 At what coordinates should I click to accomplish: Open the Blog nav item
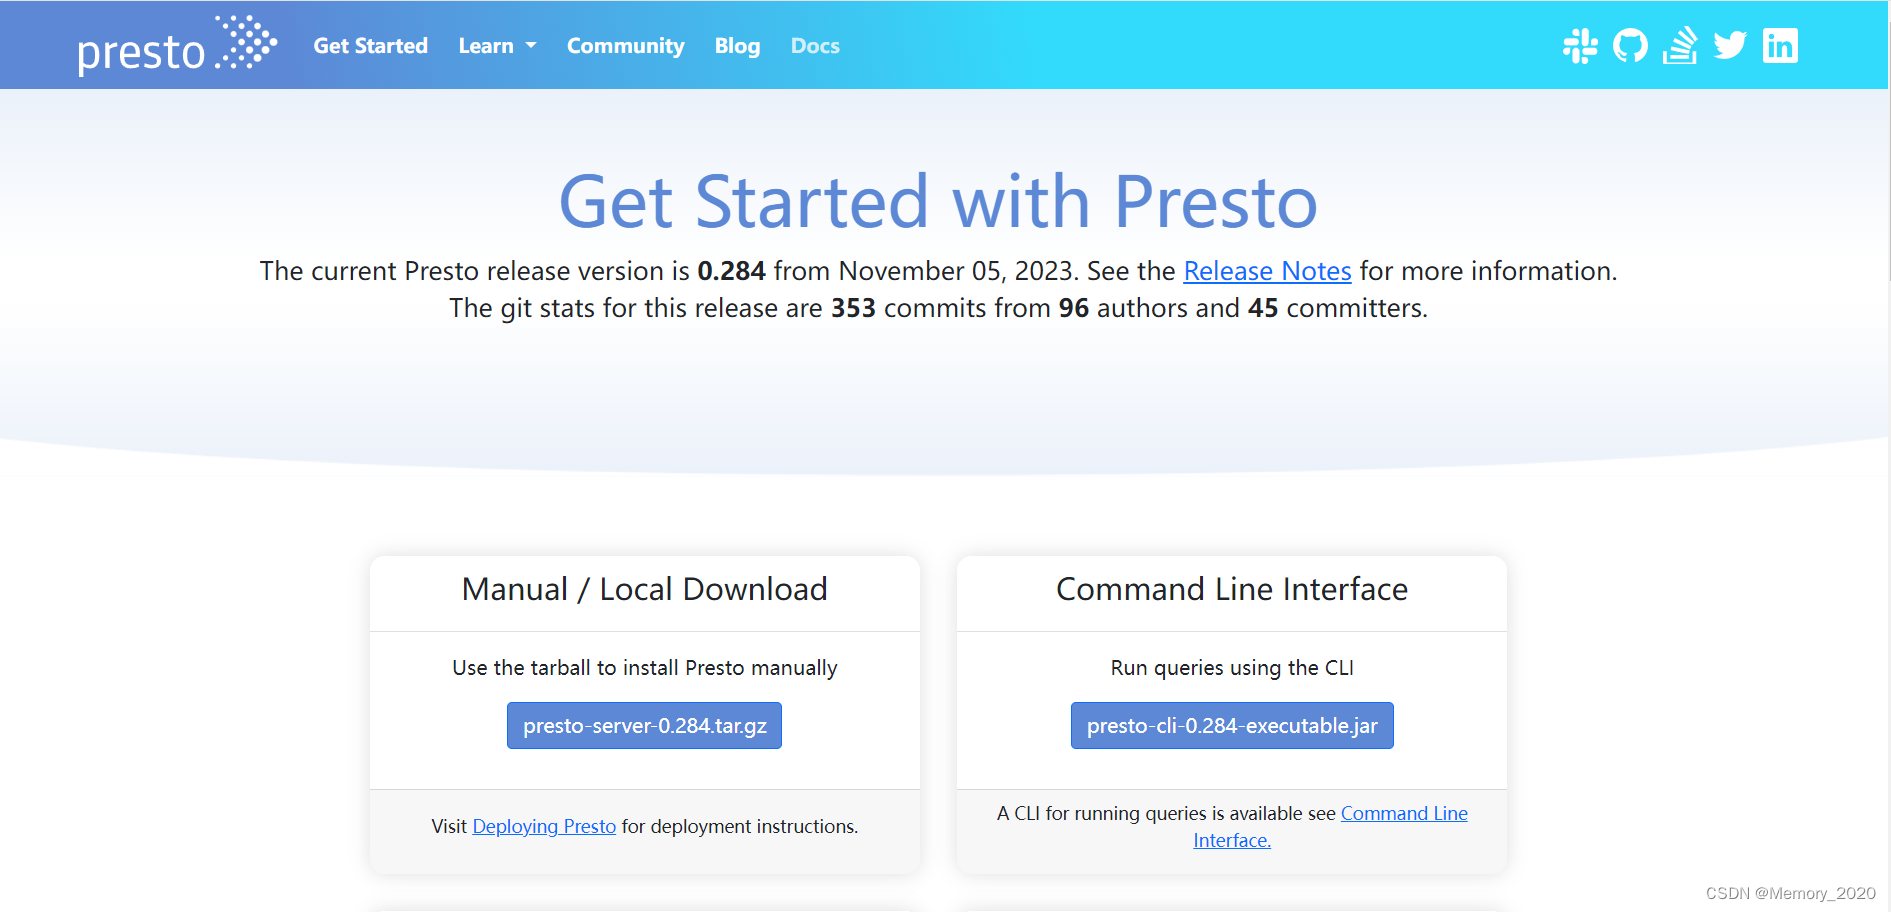pyautogui.click(x=737, y=46)
